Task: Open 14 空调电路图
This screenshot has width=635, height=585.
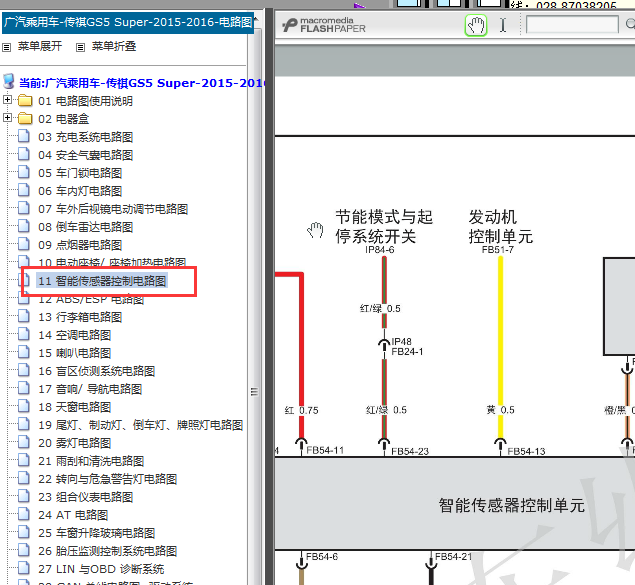Action: [x=75, y=335]
